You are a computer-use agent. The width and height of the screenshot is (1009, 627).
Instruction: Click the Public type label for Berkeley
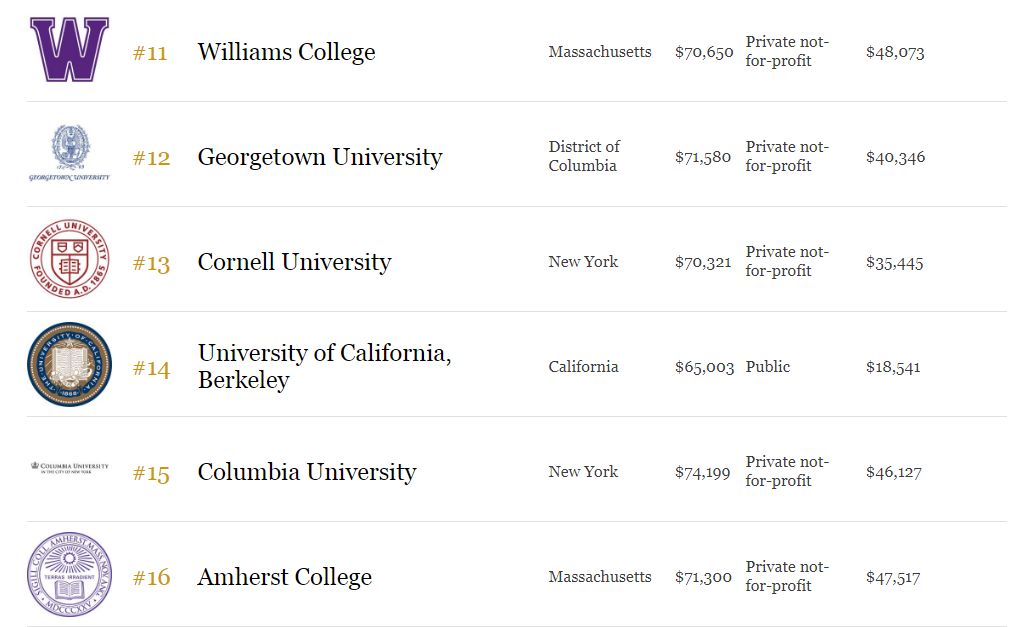tap(768, 366)
